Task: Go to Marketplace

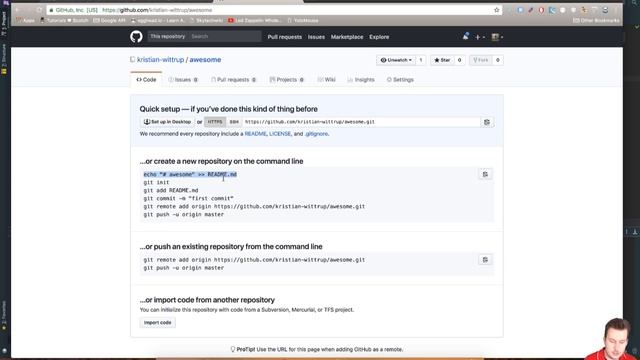Action: click(347, 37)
